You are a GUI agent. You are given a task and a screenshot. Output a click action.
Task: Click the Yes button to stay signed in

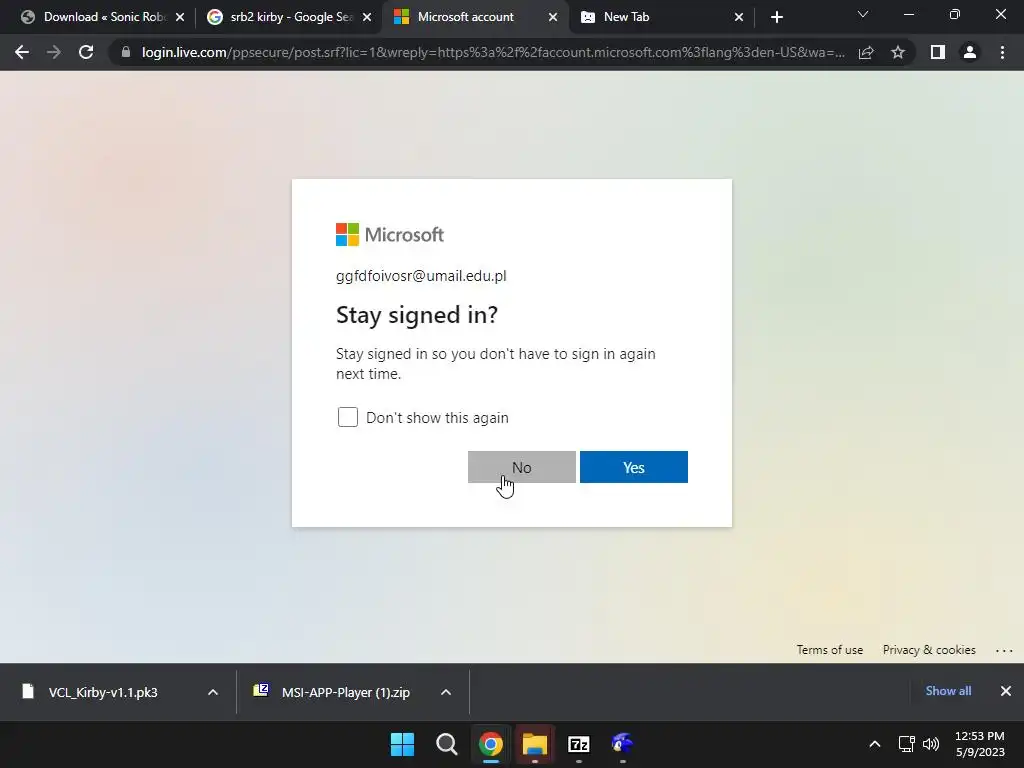coord(633,467)
